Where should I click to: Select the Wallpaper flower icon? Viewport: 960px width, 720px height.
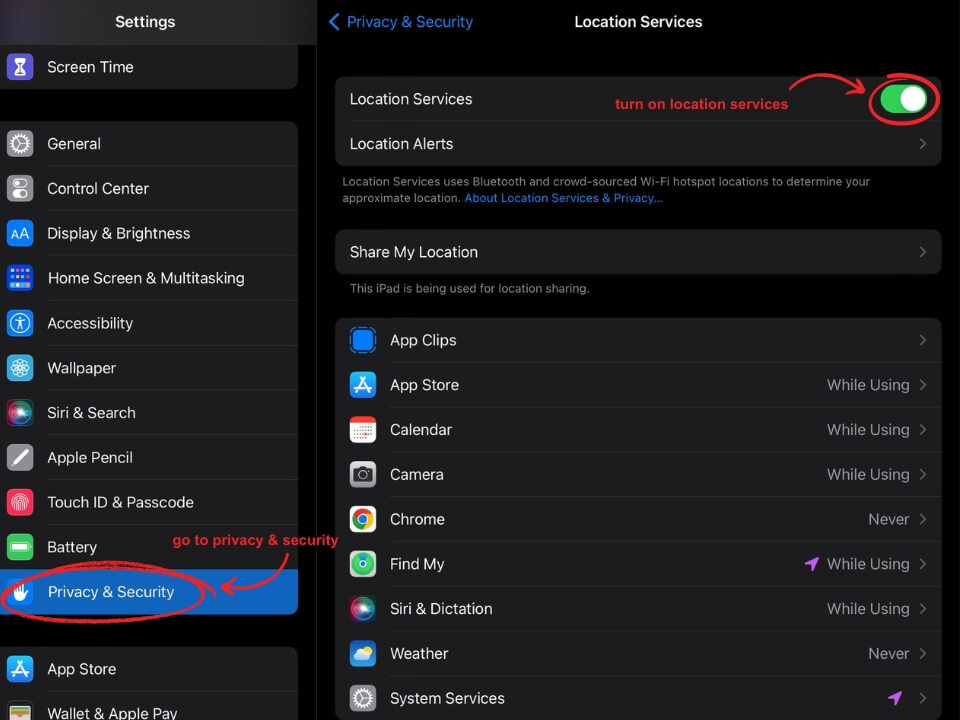point(20,368)
